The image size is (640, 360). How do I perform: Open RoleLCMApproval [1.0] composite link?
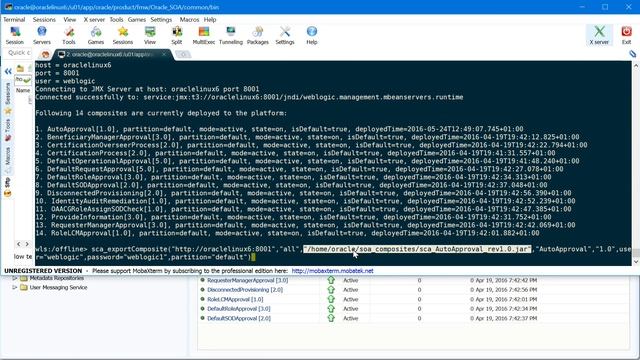235,299
